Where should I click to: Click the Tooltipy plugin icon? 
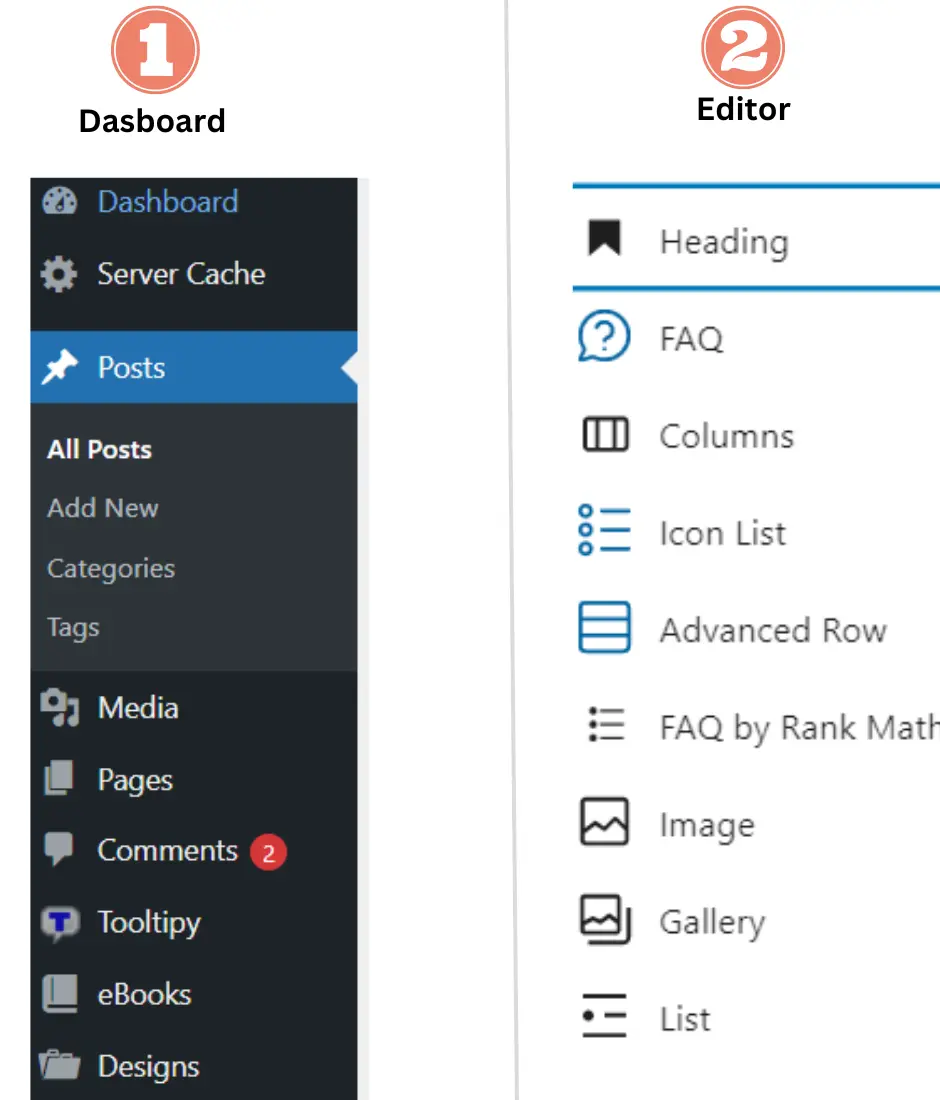point(59,922)
